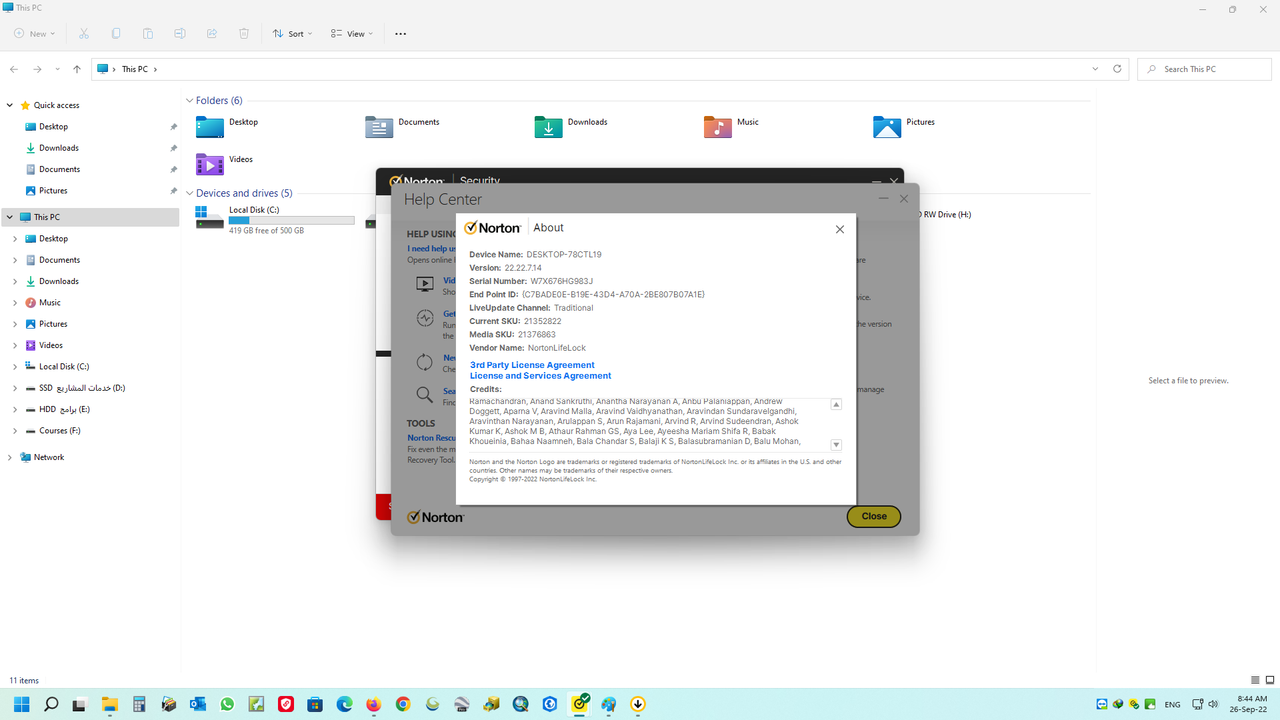The width and height of the screenshot is (1280, 720).
Task: Click the Norton icon in the taskbar
Action: [x=579, y=704]
